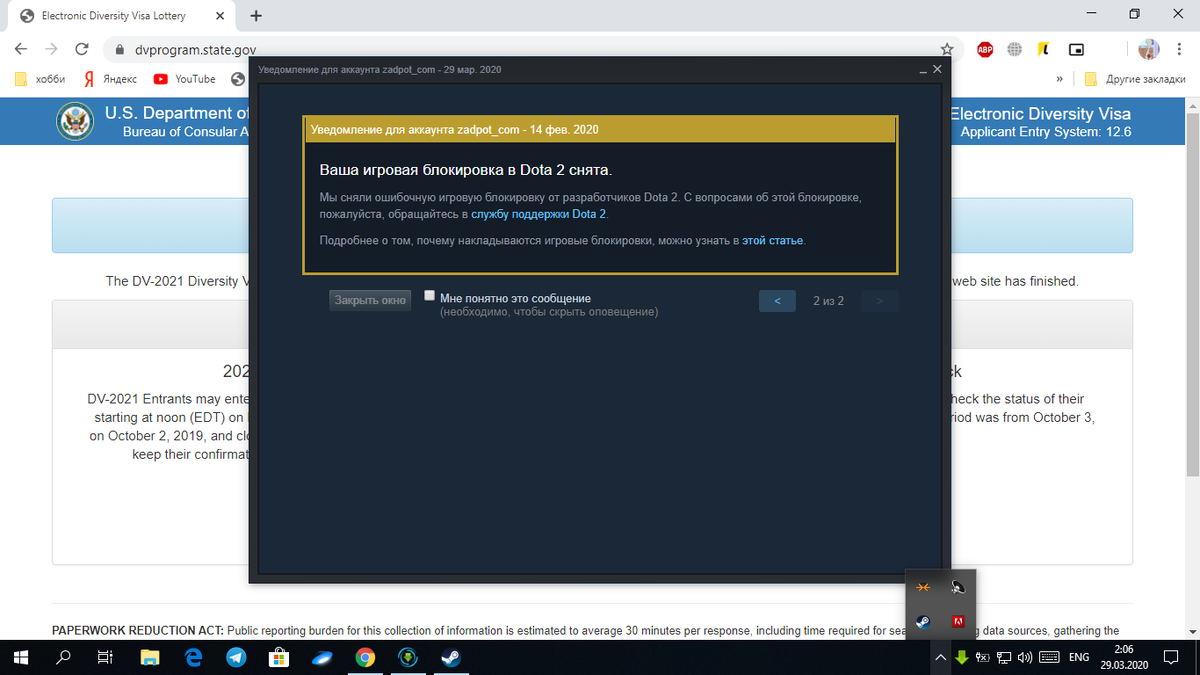Switch input language via ENG indicator

pos(1079,657)
